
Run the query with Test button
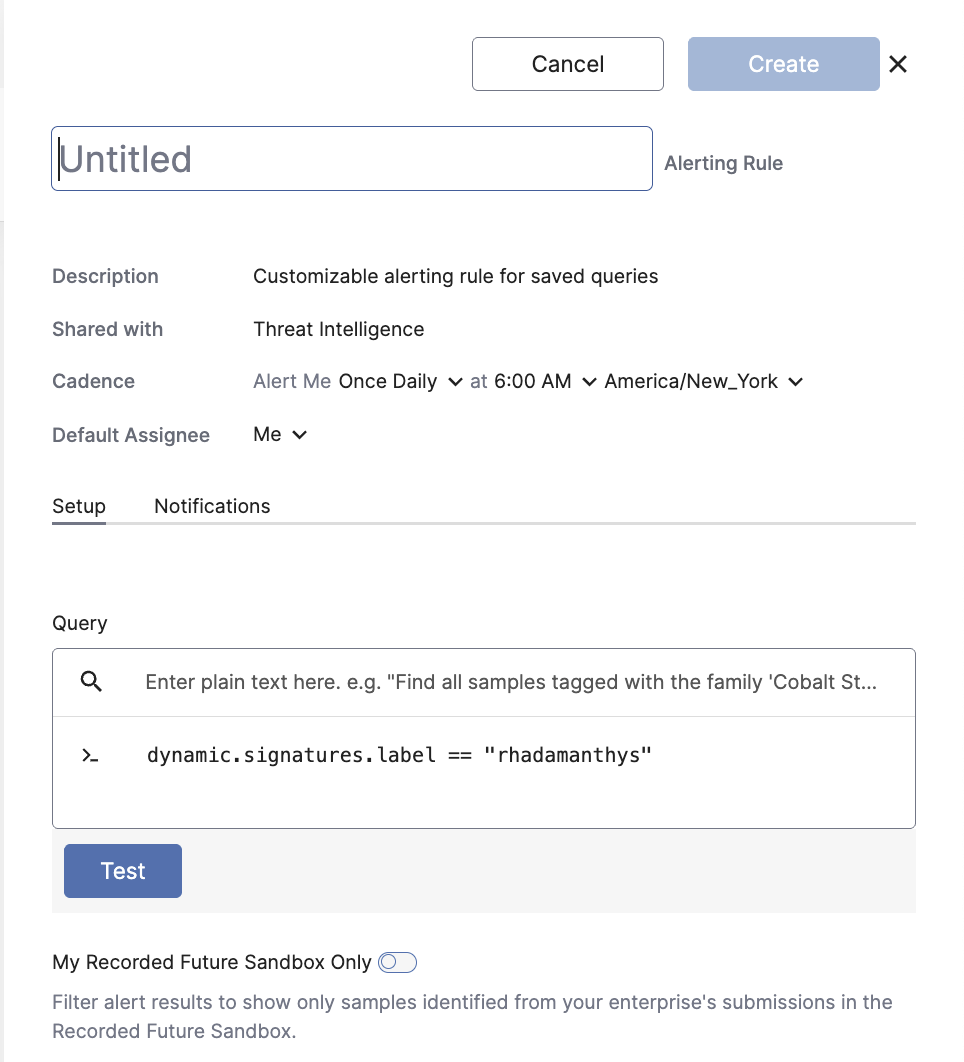123,871
